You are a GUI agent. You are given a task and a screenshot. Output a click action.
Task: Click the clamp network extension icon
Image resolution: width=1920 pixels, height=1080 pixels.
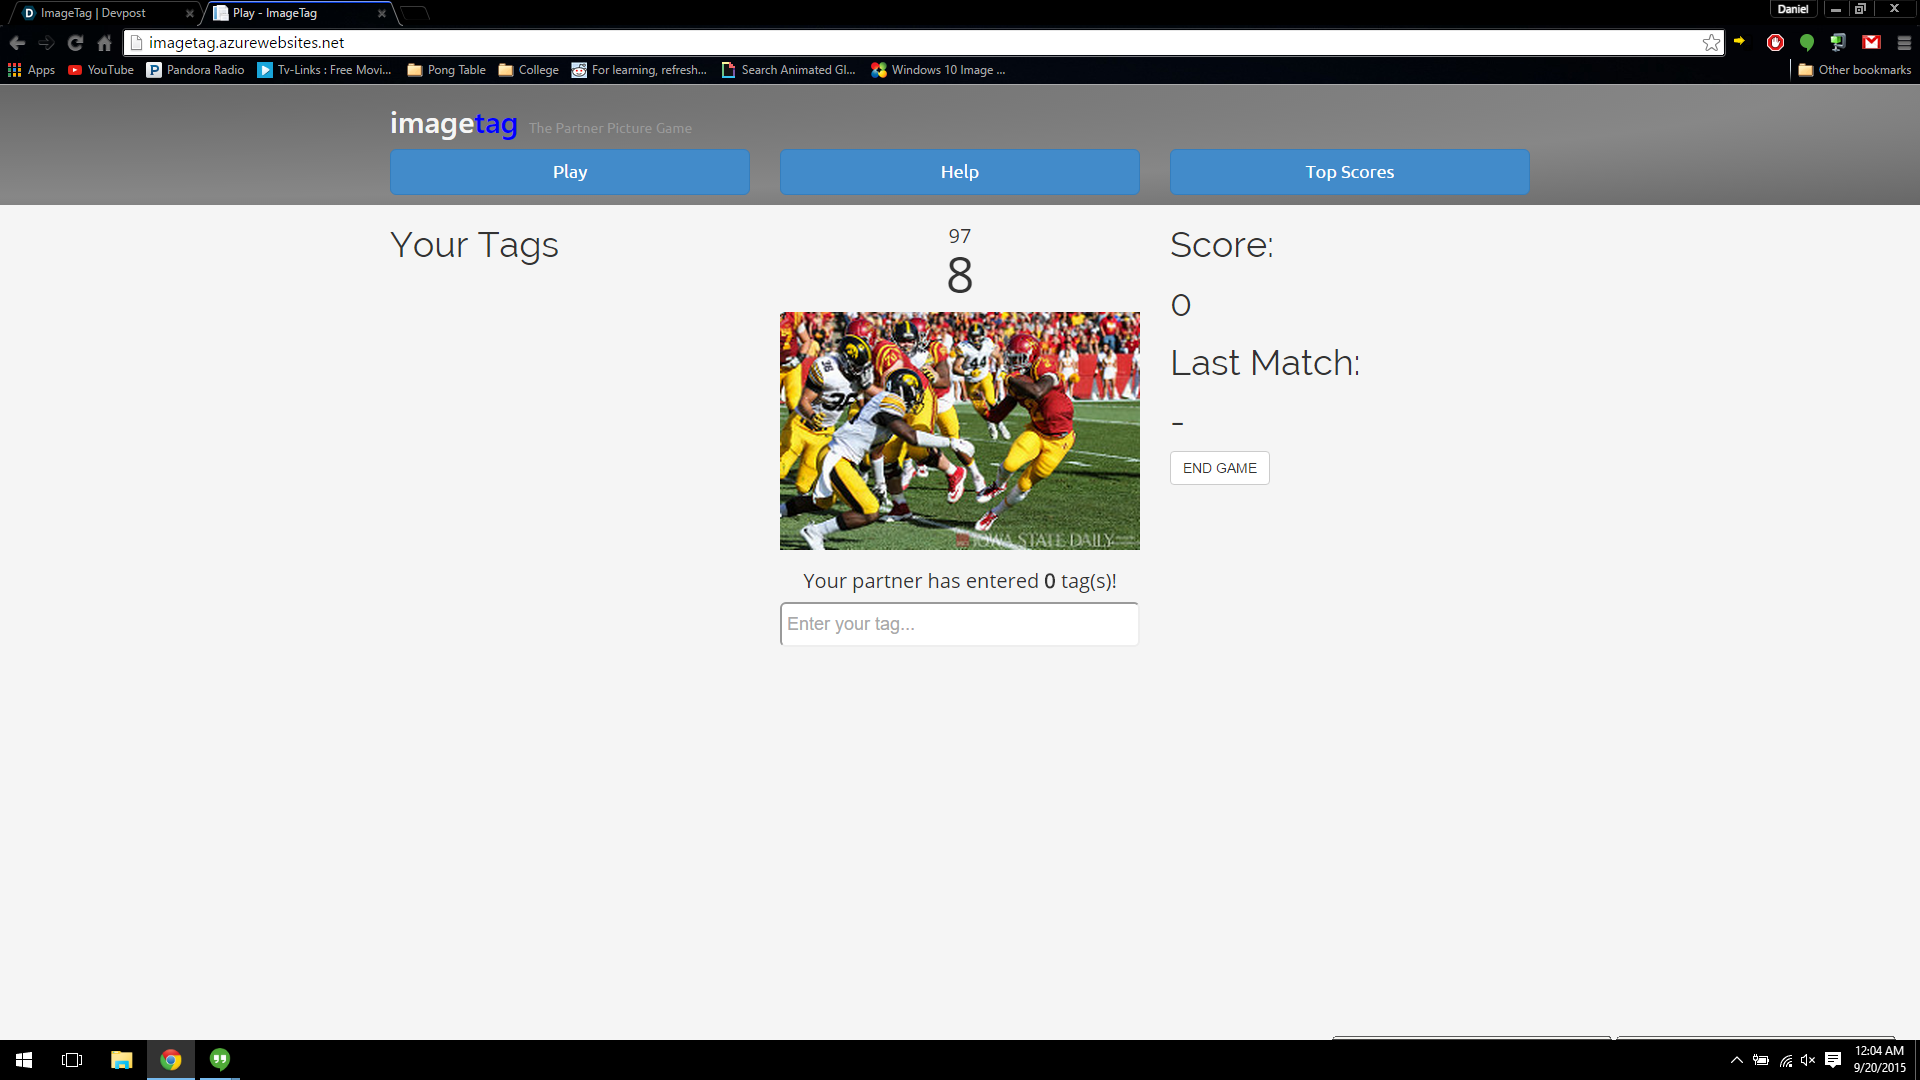tap(1838, 43)
